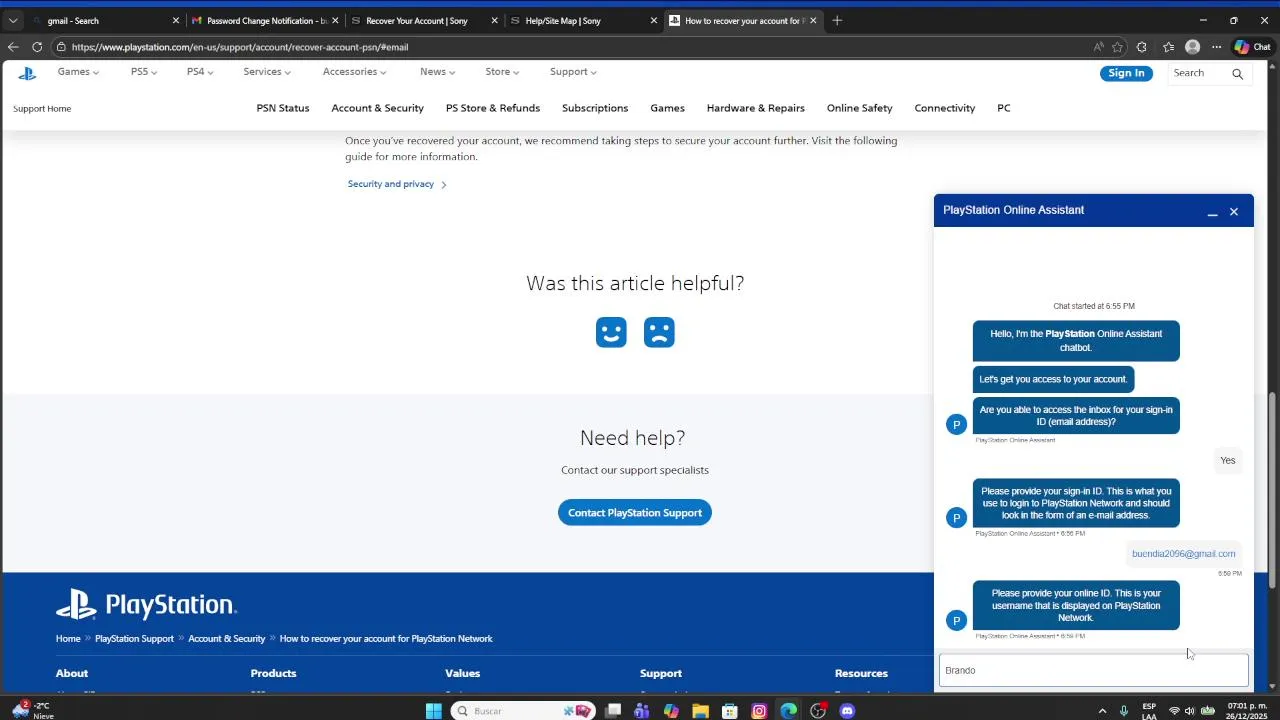Open the weather widget on taskbar
This screenshot has width=1280, height=720.
[31, 710]
